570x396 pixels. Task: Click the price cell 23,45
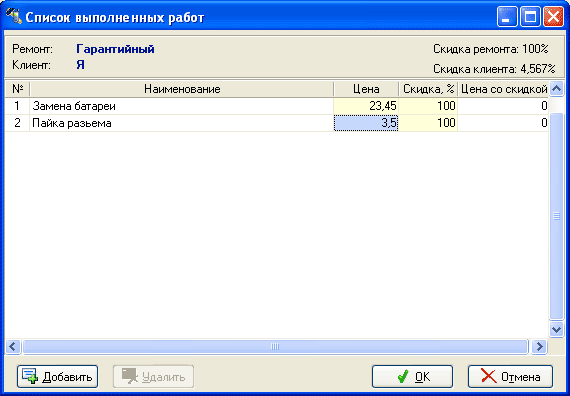pos(366,106)
